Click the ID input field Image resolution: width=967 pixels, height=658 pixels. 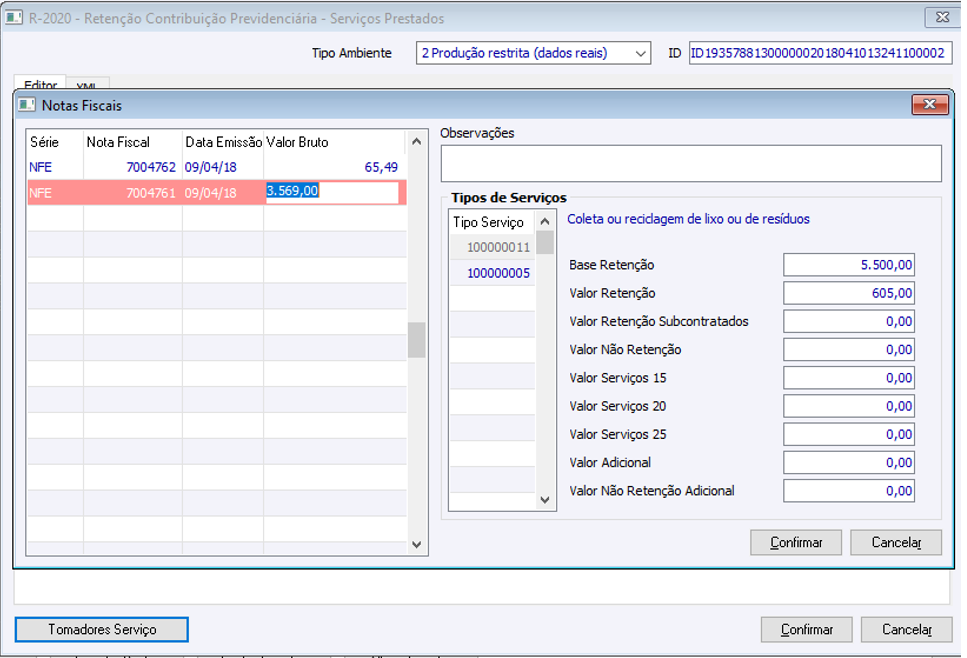(x=818, y=53)
